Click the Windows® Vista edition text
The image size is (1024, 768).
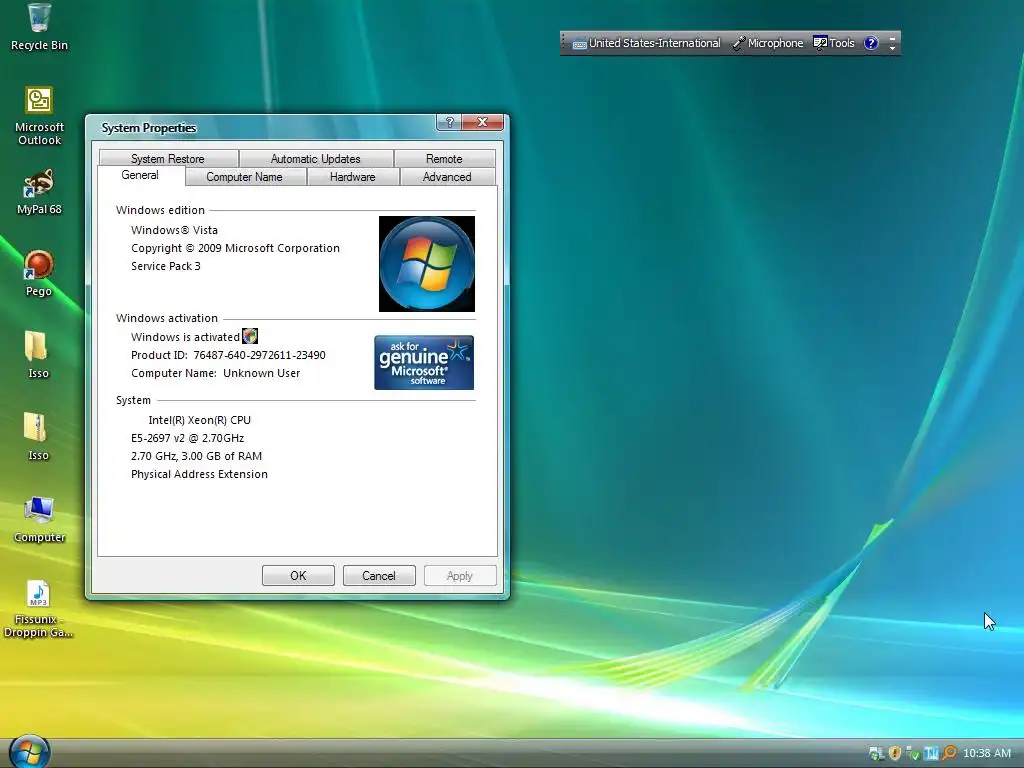click(174, 230)
